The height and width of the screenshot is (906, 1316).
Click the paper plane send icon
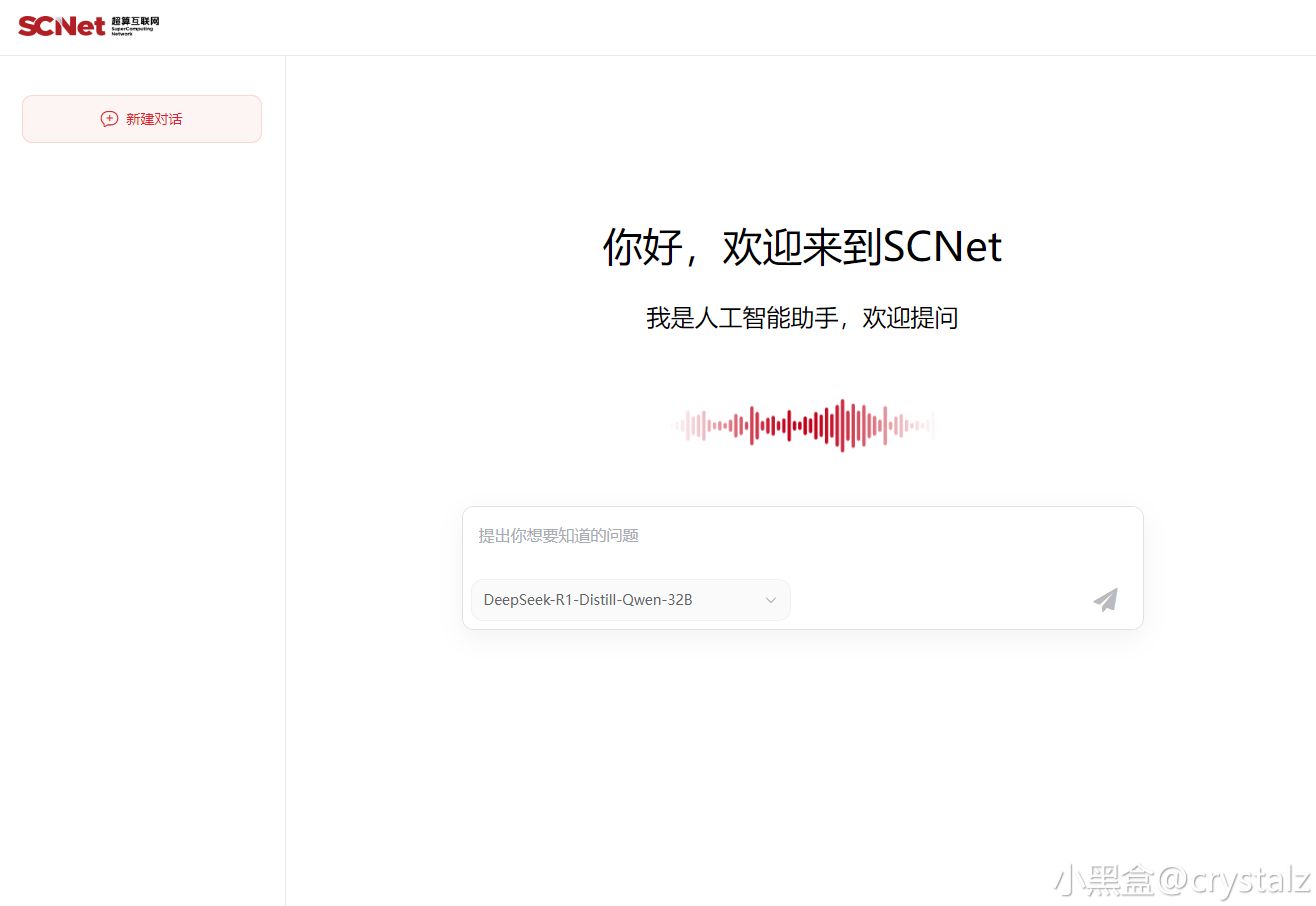click(x=1105, y=600)
